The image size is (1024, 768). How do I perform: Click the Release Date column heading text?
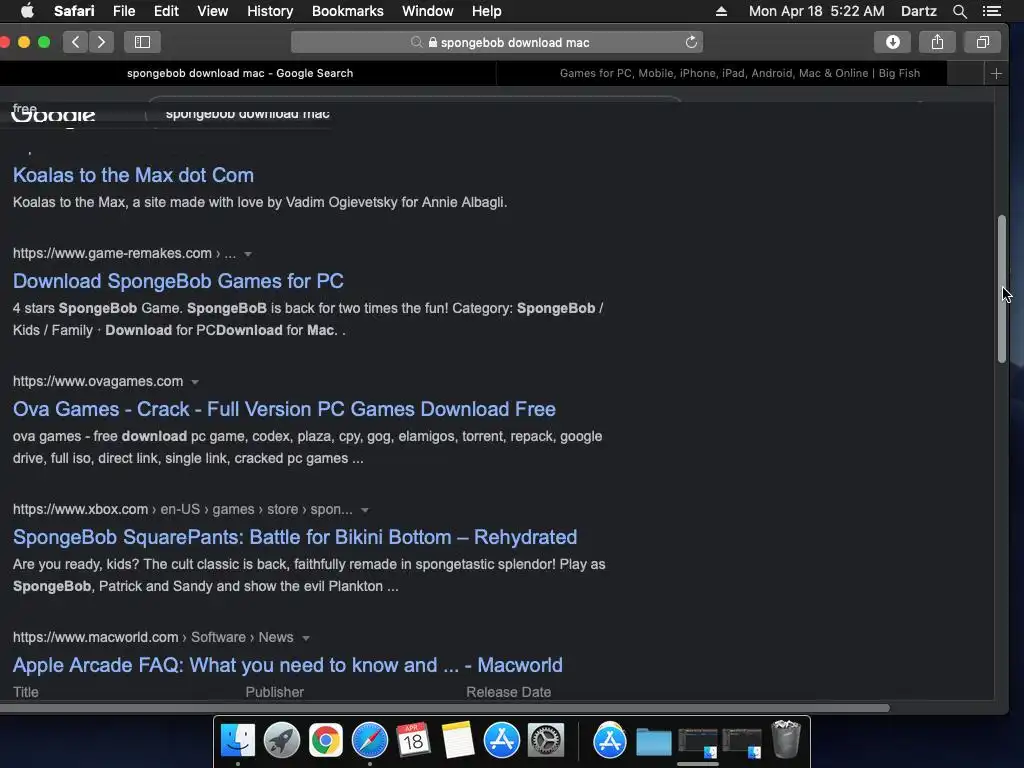click(509, 692)
